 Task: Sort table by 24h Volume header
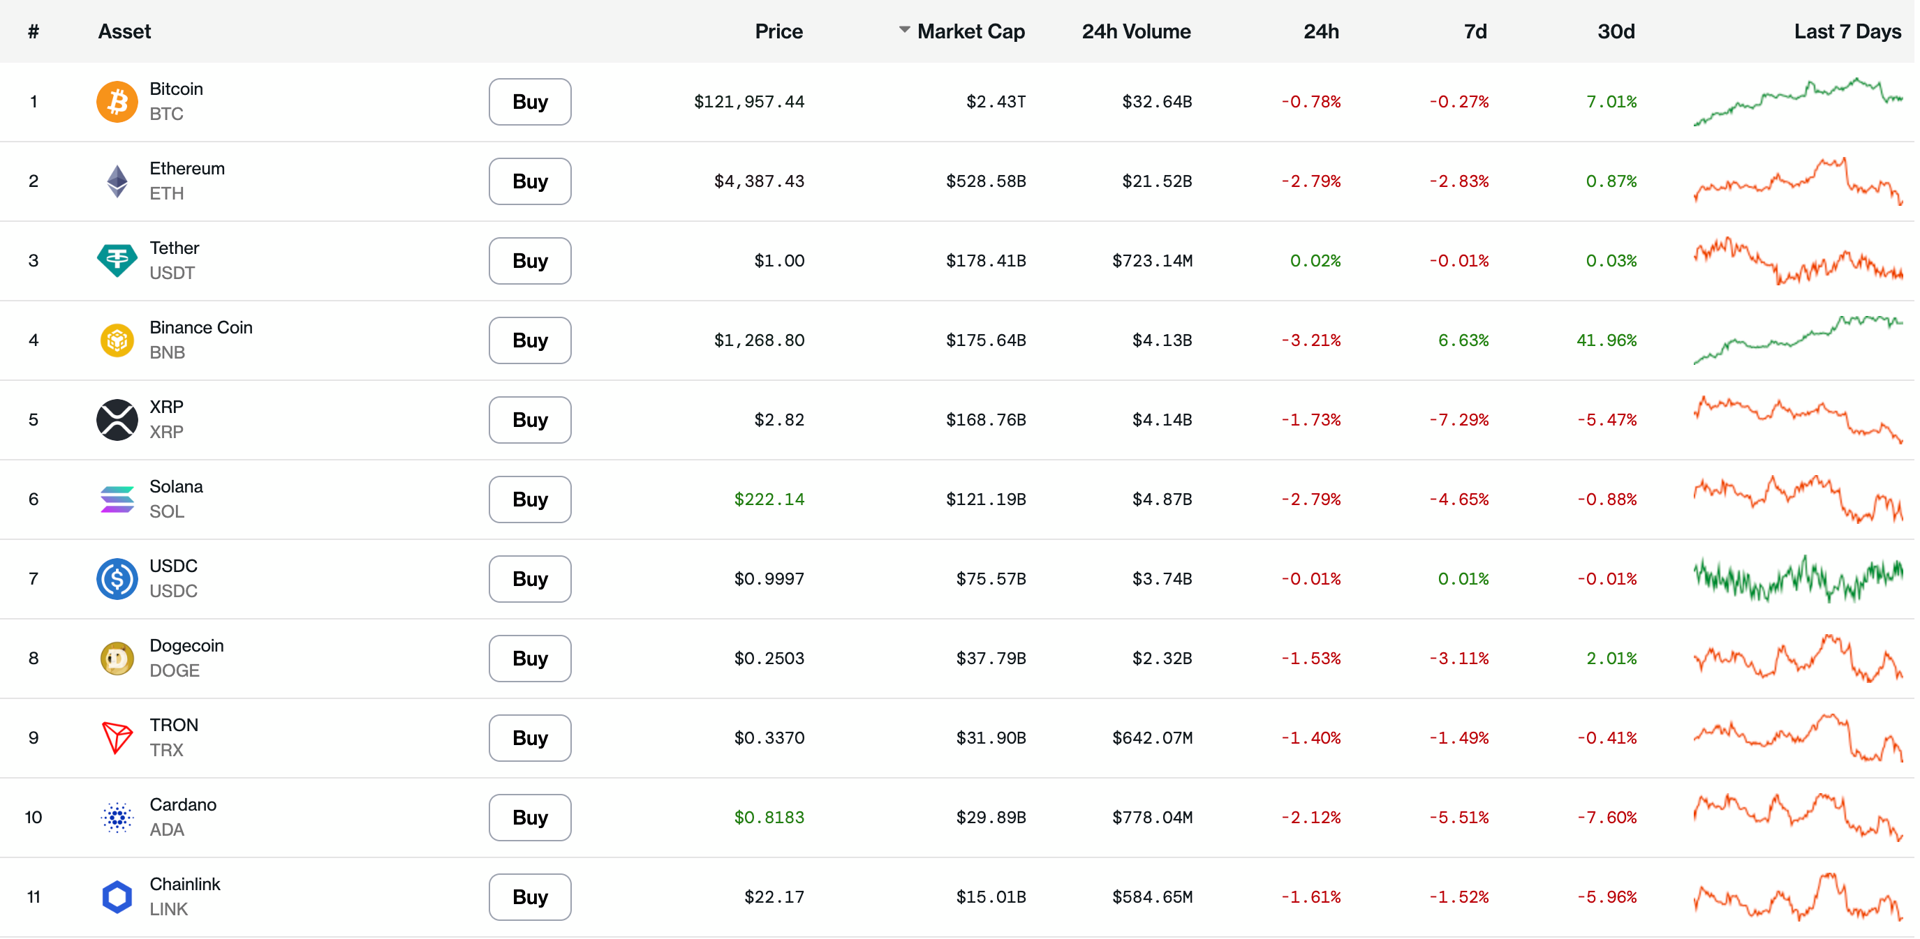(x=1136, y=32)
